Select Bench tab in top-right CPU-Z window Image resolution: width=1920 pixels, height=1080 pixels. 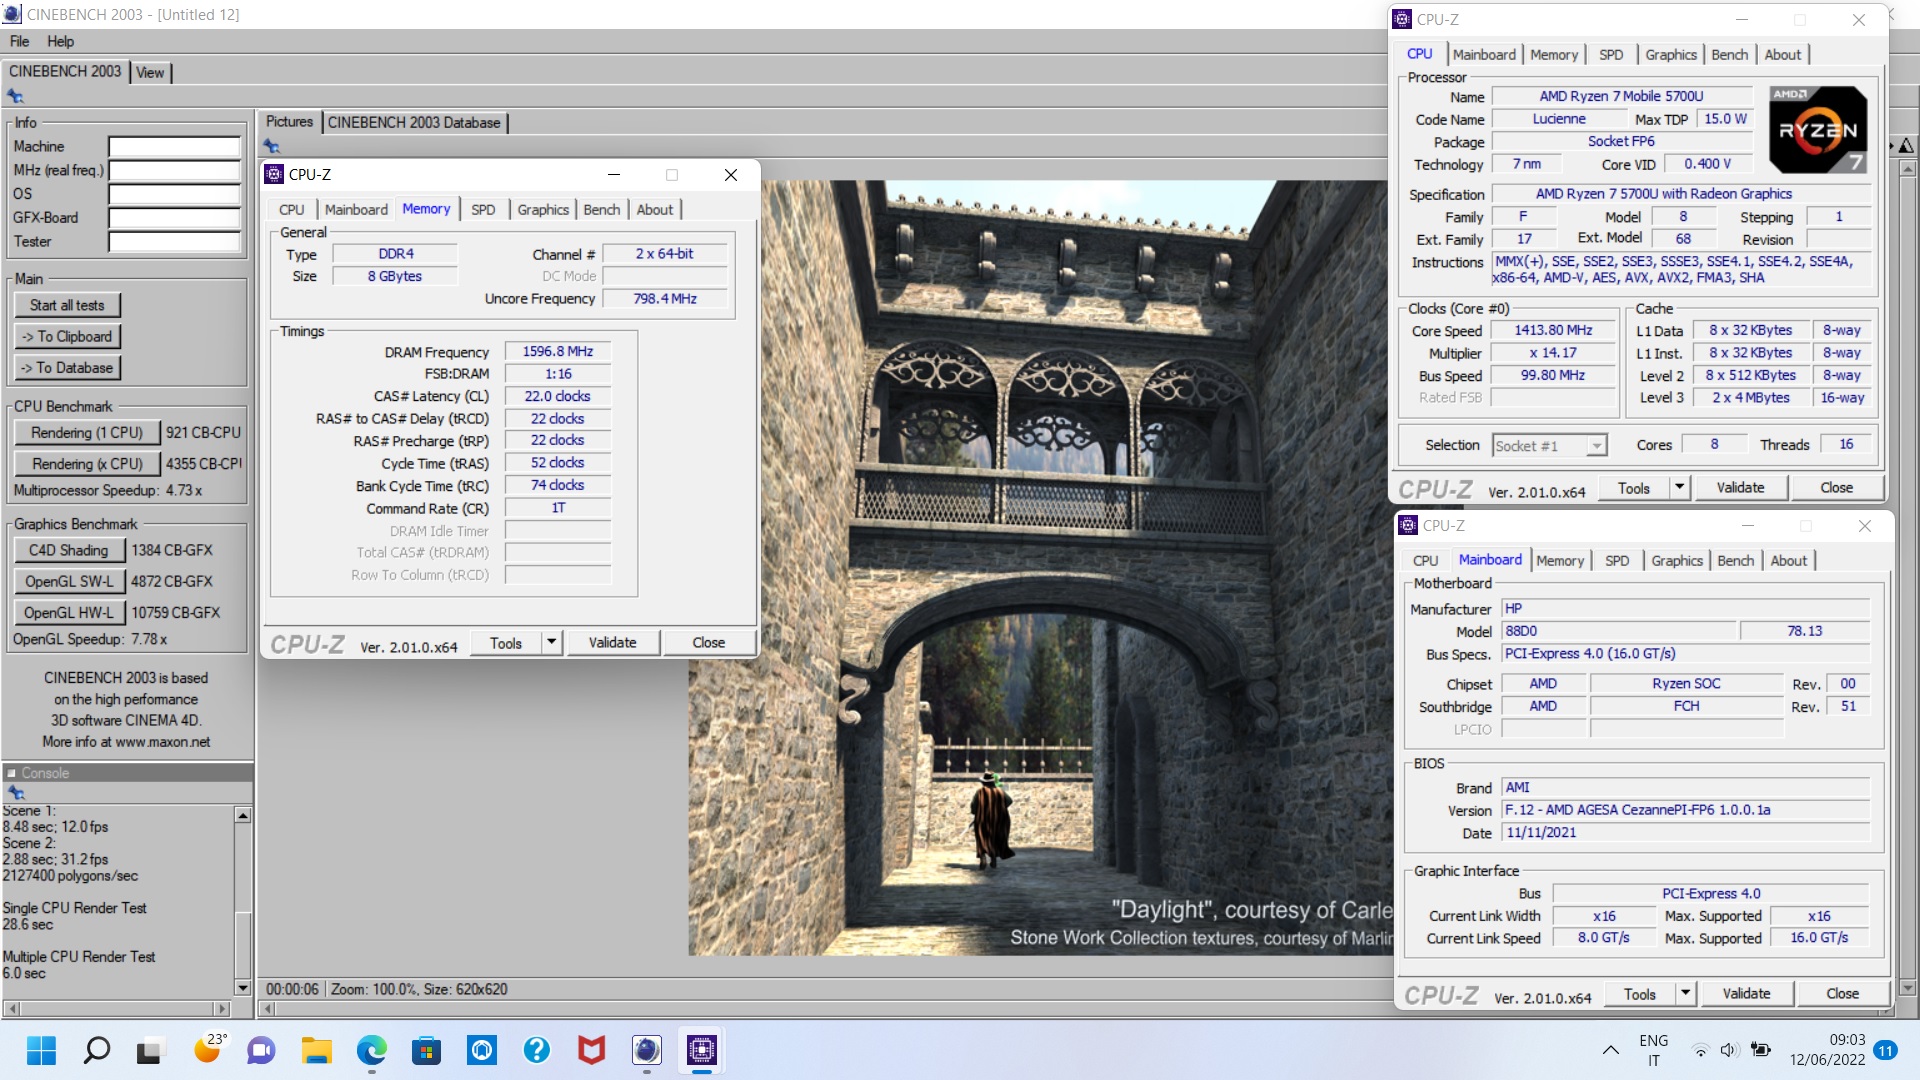[1729, 54]
